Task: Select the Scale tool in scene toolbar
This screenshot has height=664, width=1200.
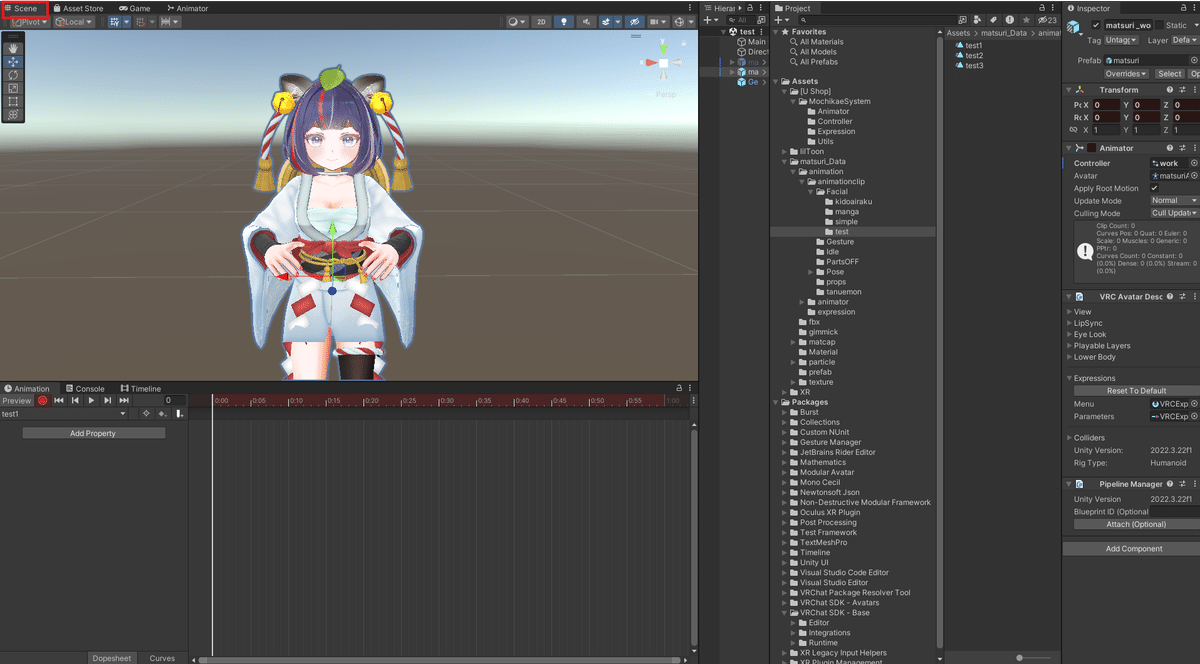Action: 14,88
